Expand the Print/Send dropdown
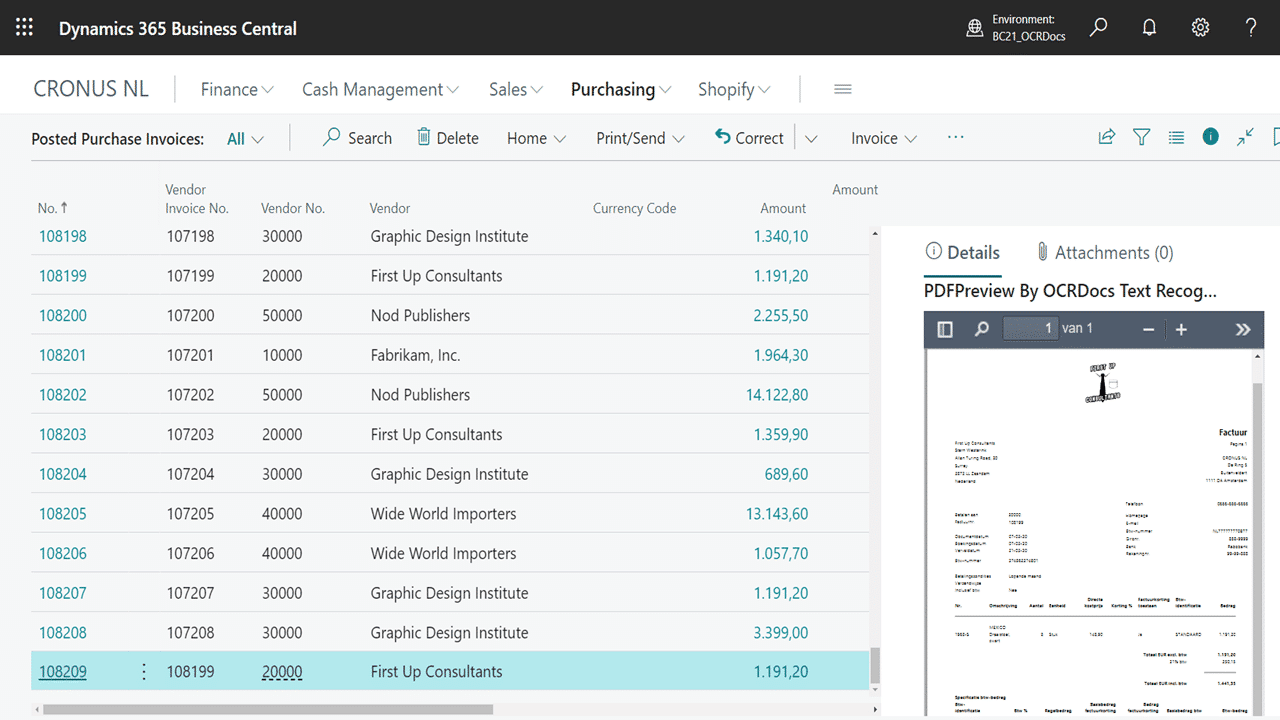 [x=640, y=138]
